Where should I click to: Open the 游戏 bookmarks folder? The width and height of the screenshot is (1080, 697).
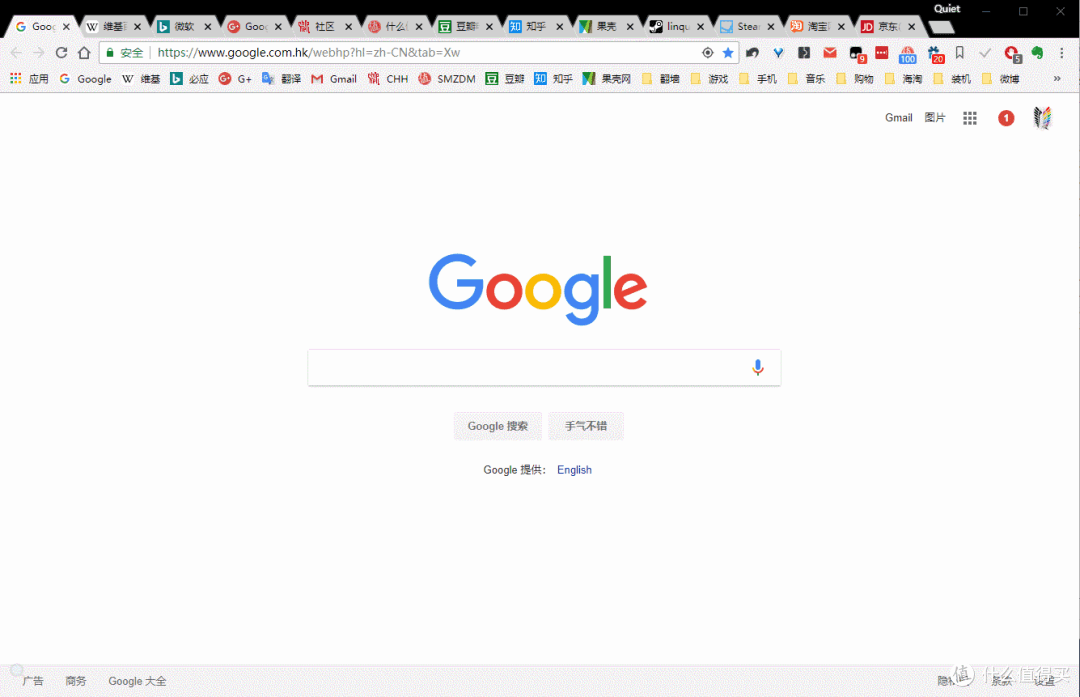[x=709, y=79]
